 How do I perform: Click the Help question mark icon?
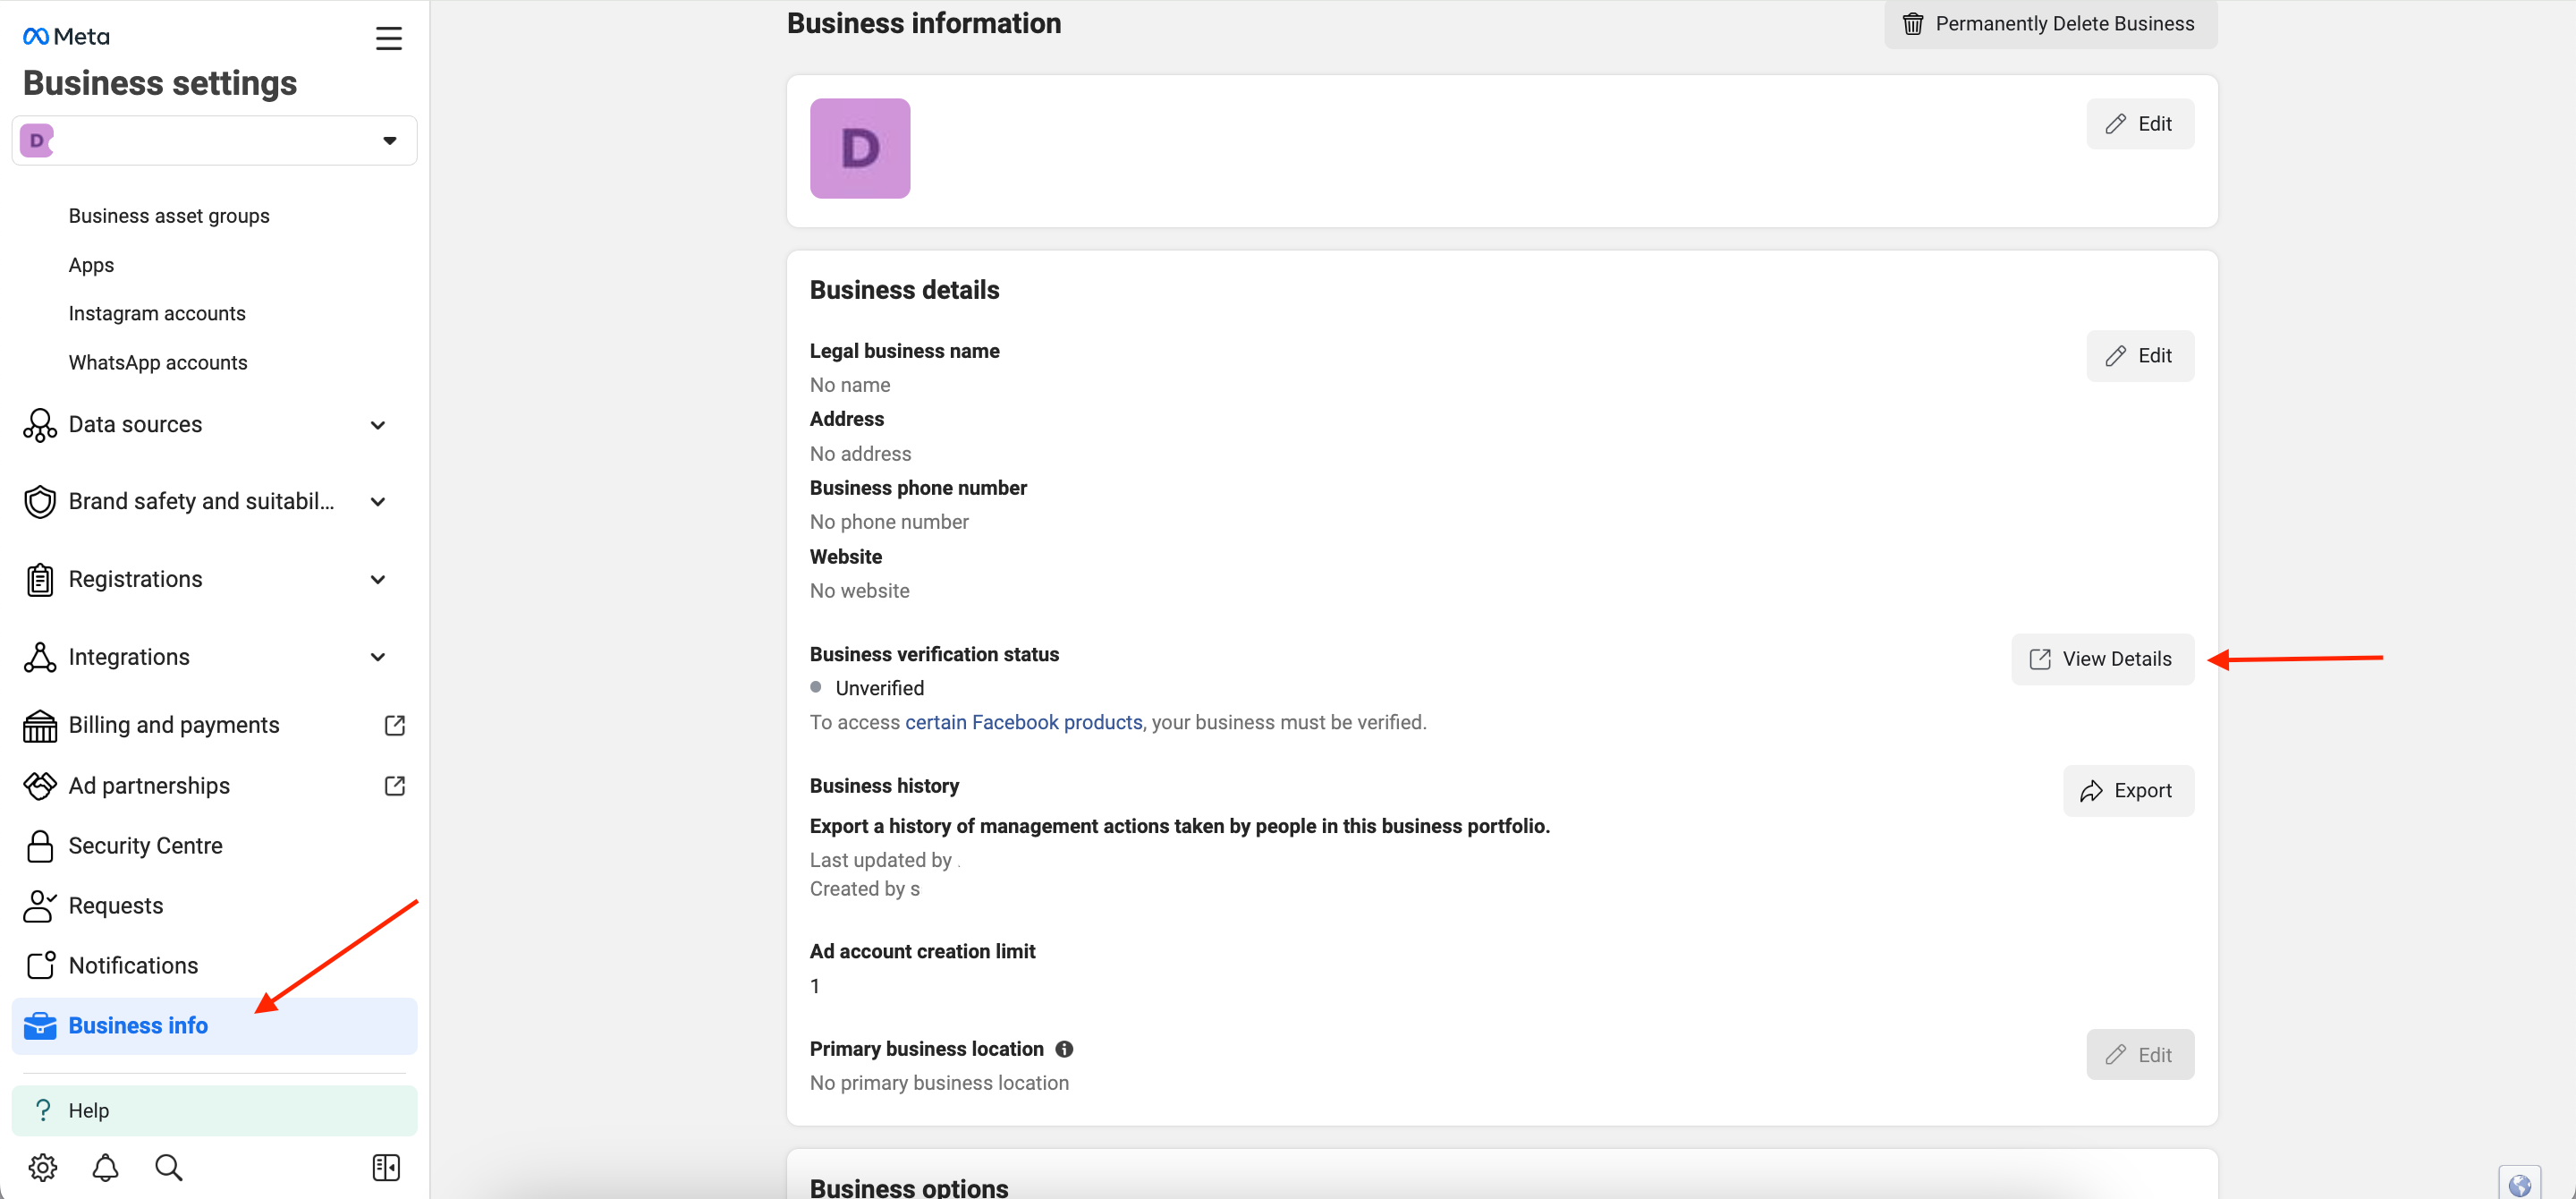coord(43,1110)
